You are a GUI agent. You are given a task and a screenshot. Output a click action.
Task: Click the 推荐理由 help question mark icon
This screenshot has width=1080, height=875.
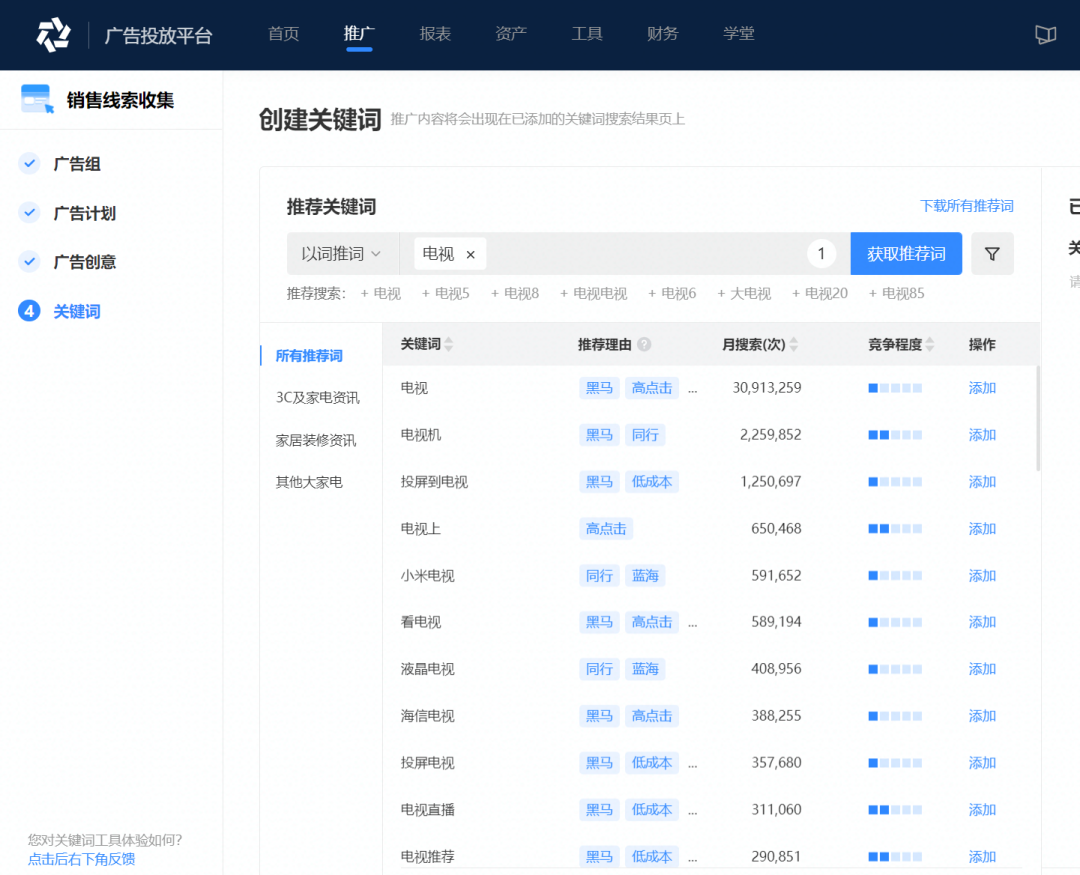point(644,344)
